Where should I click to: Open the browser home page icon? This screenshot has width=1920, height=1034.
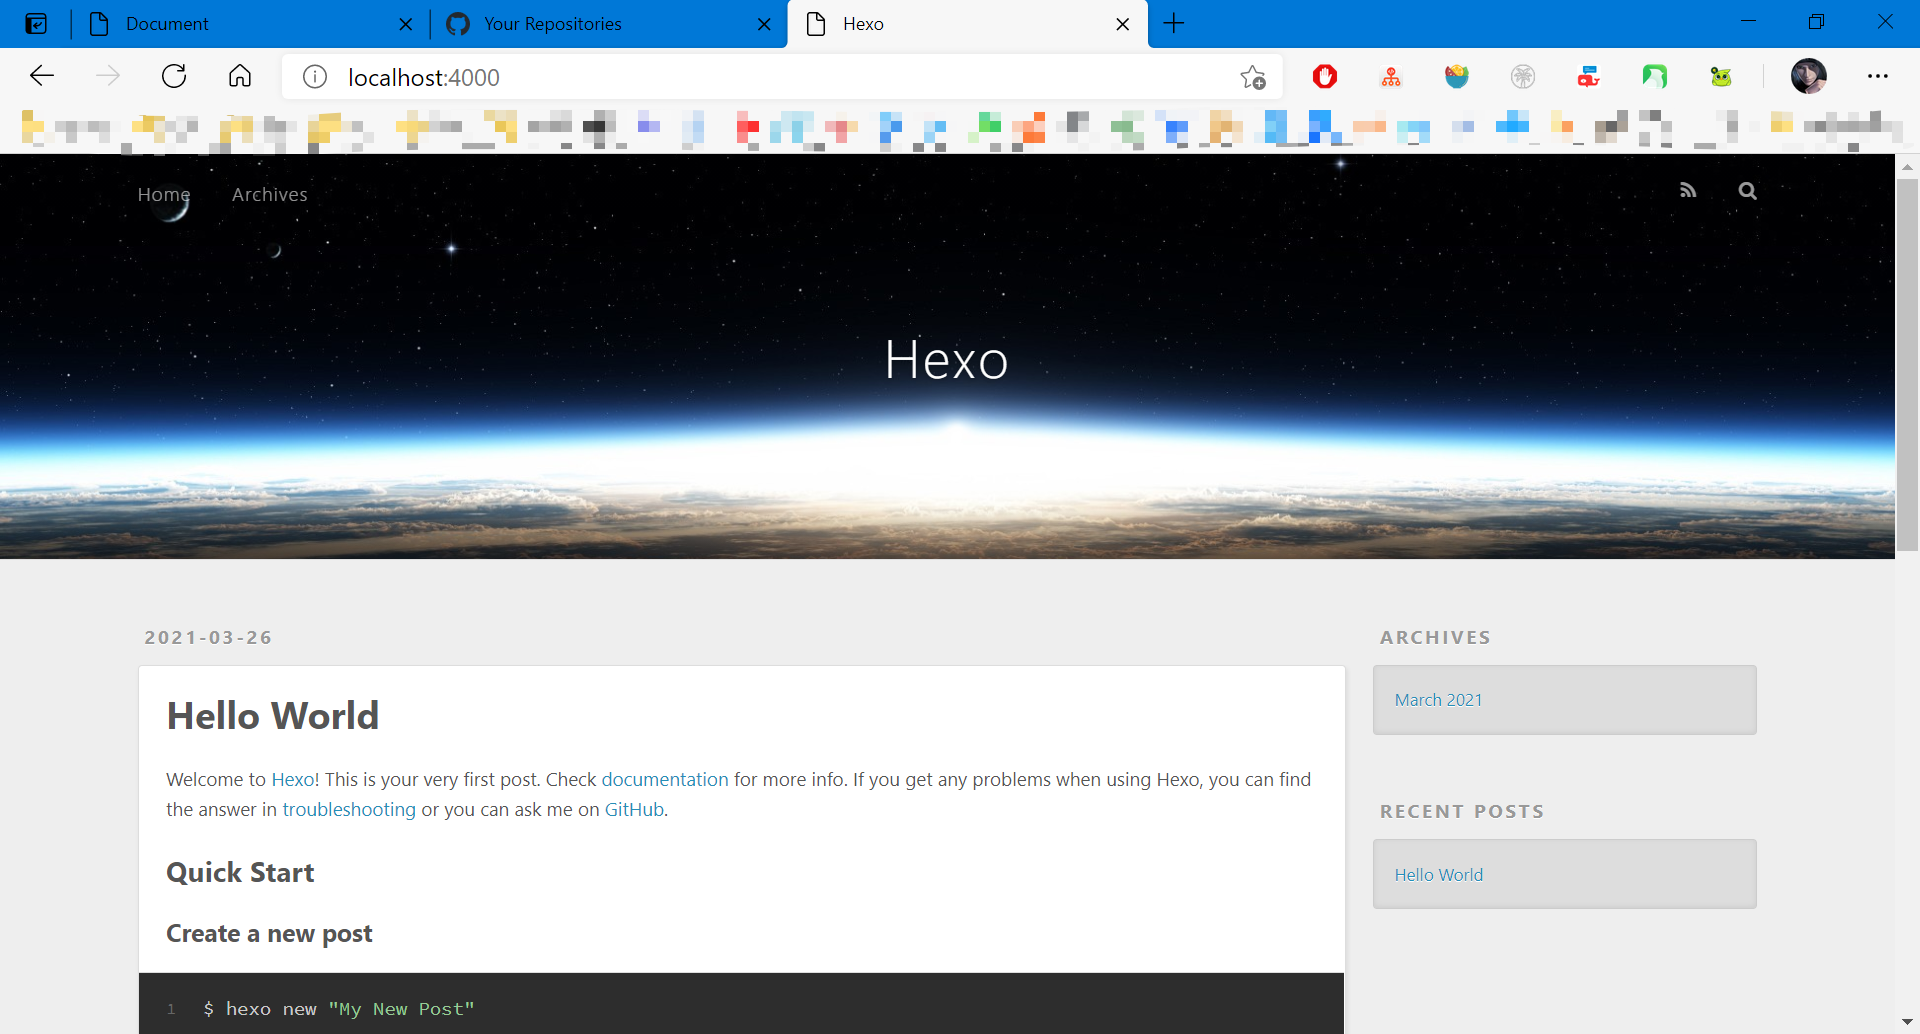240,76
